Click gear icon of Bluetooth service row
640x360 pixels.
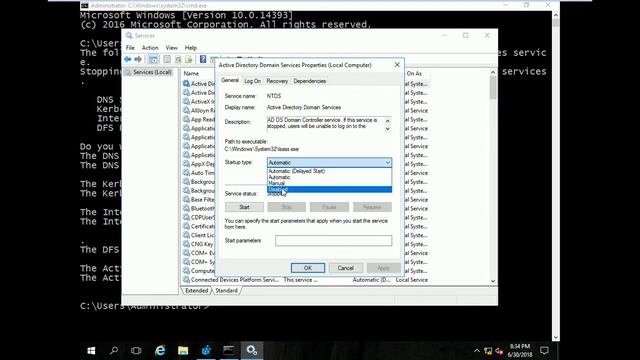pyautogui.click(x=187, y=208)
